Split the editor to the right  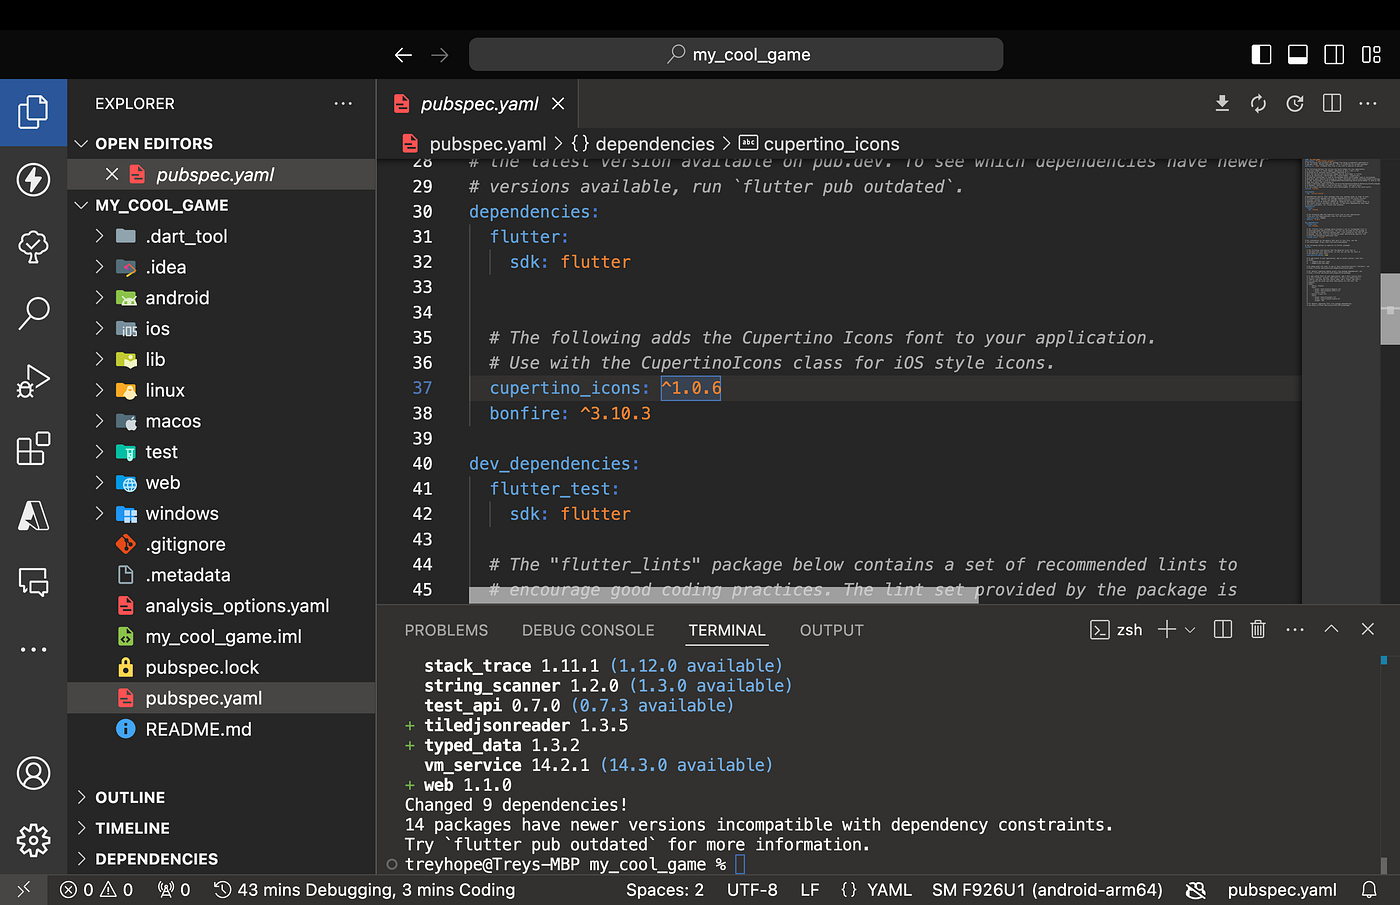pyautogui.click(x=1332, y=104)
